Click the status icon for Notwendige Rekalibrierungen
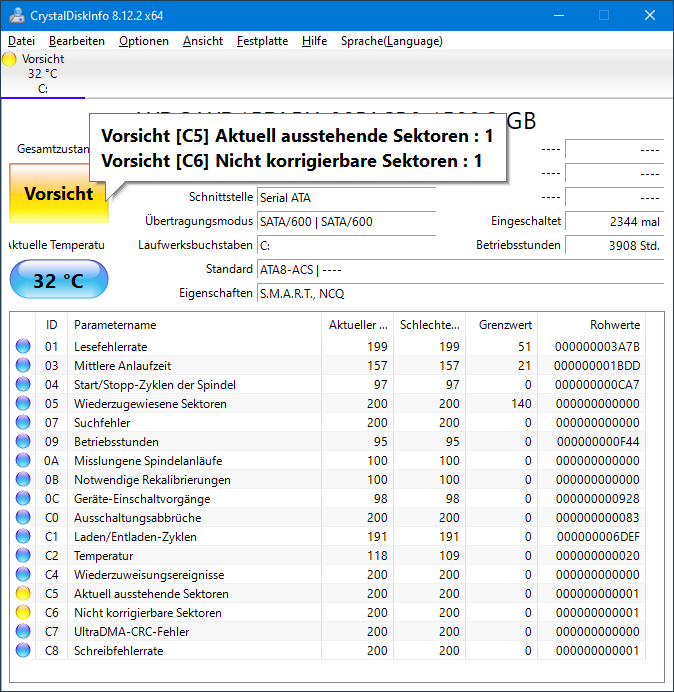This screenshot has height=692, width=674. (23, 479)
